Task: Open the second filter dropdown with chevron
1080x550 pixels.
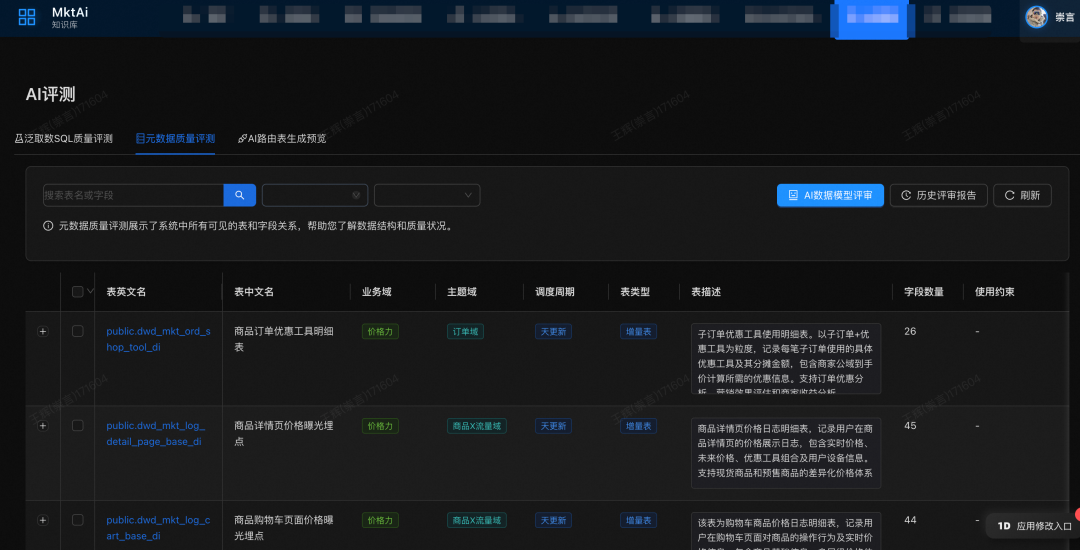Action: click(427, 195)
